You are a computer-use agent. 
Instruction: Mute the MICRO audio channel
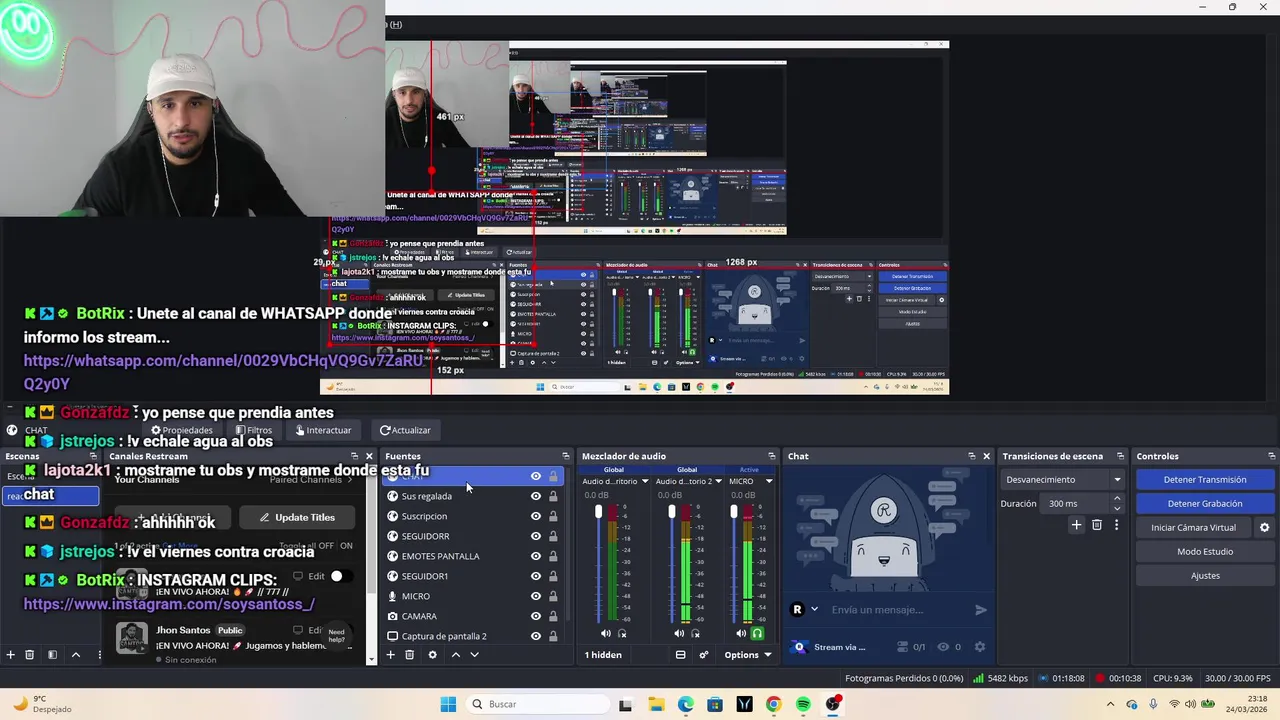pos(741,633)
